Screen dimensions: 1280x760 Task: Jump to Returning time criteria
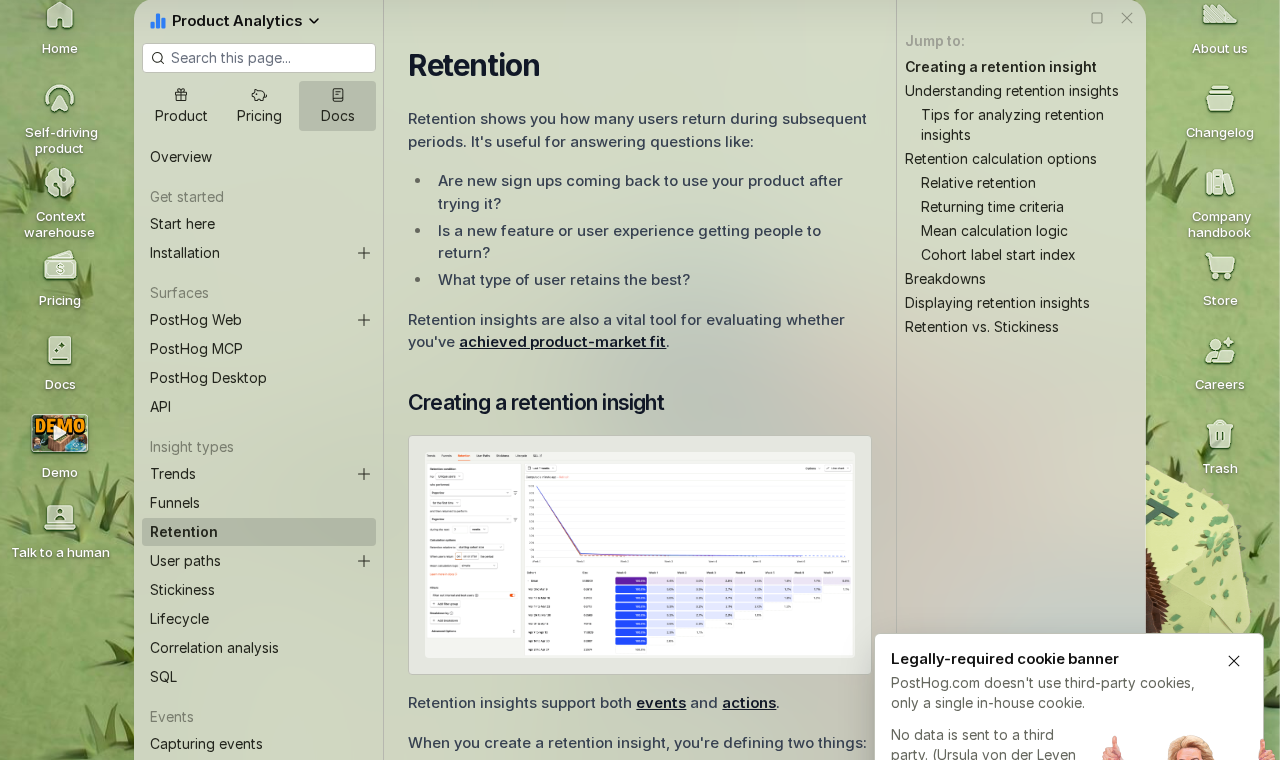(992, 207)
